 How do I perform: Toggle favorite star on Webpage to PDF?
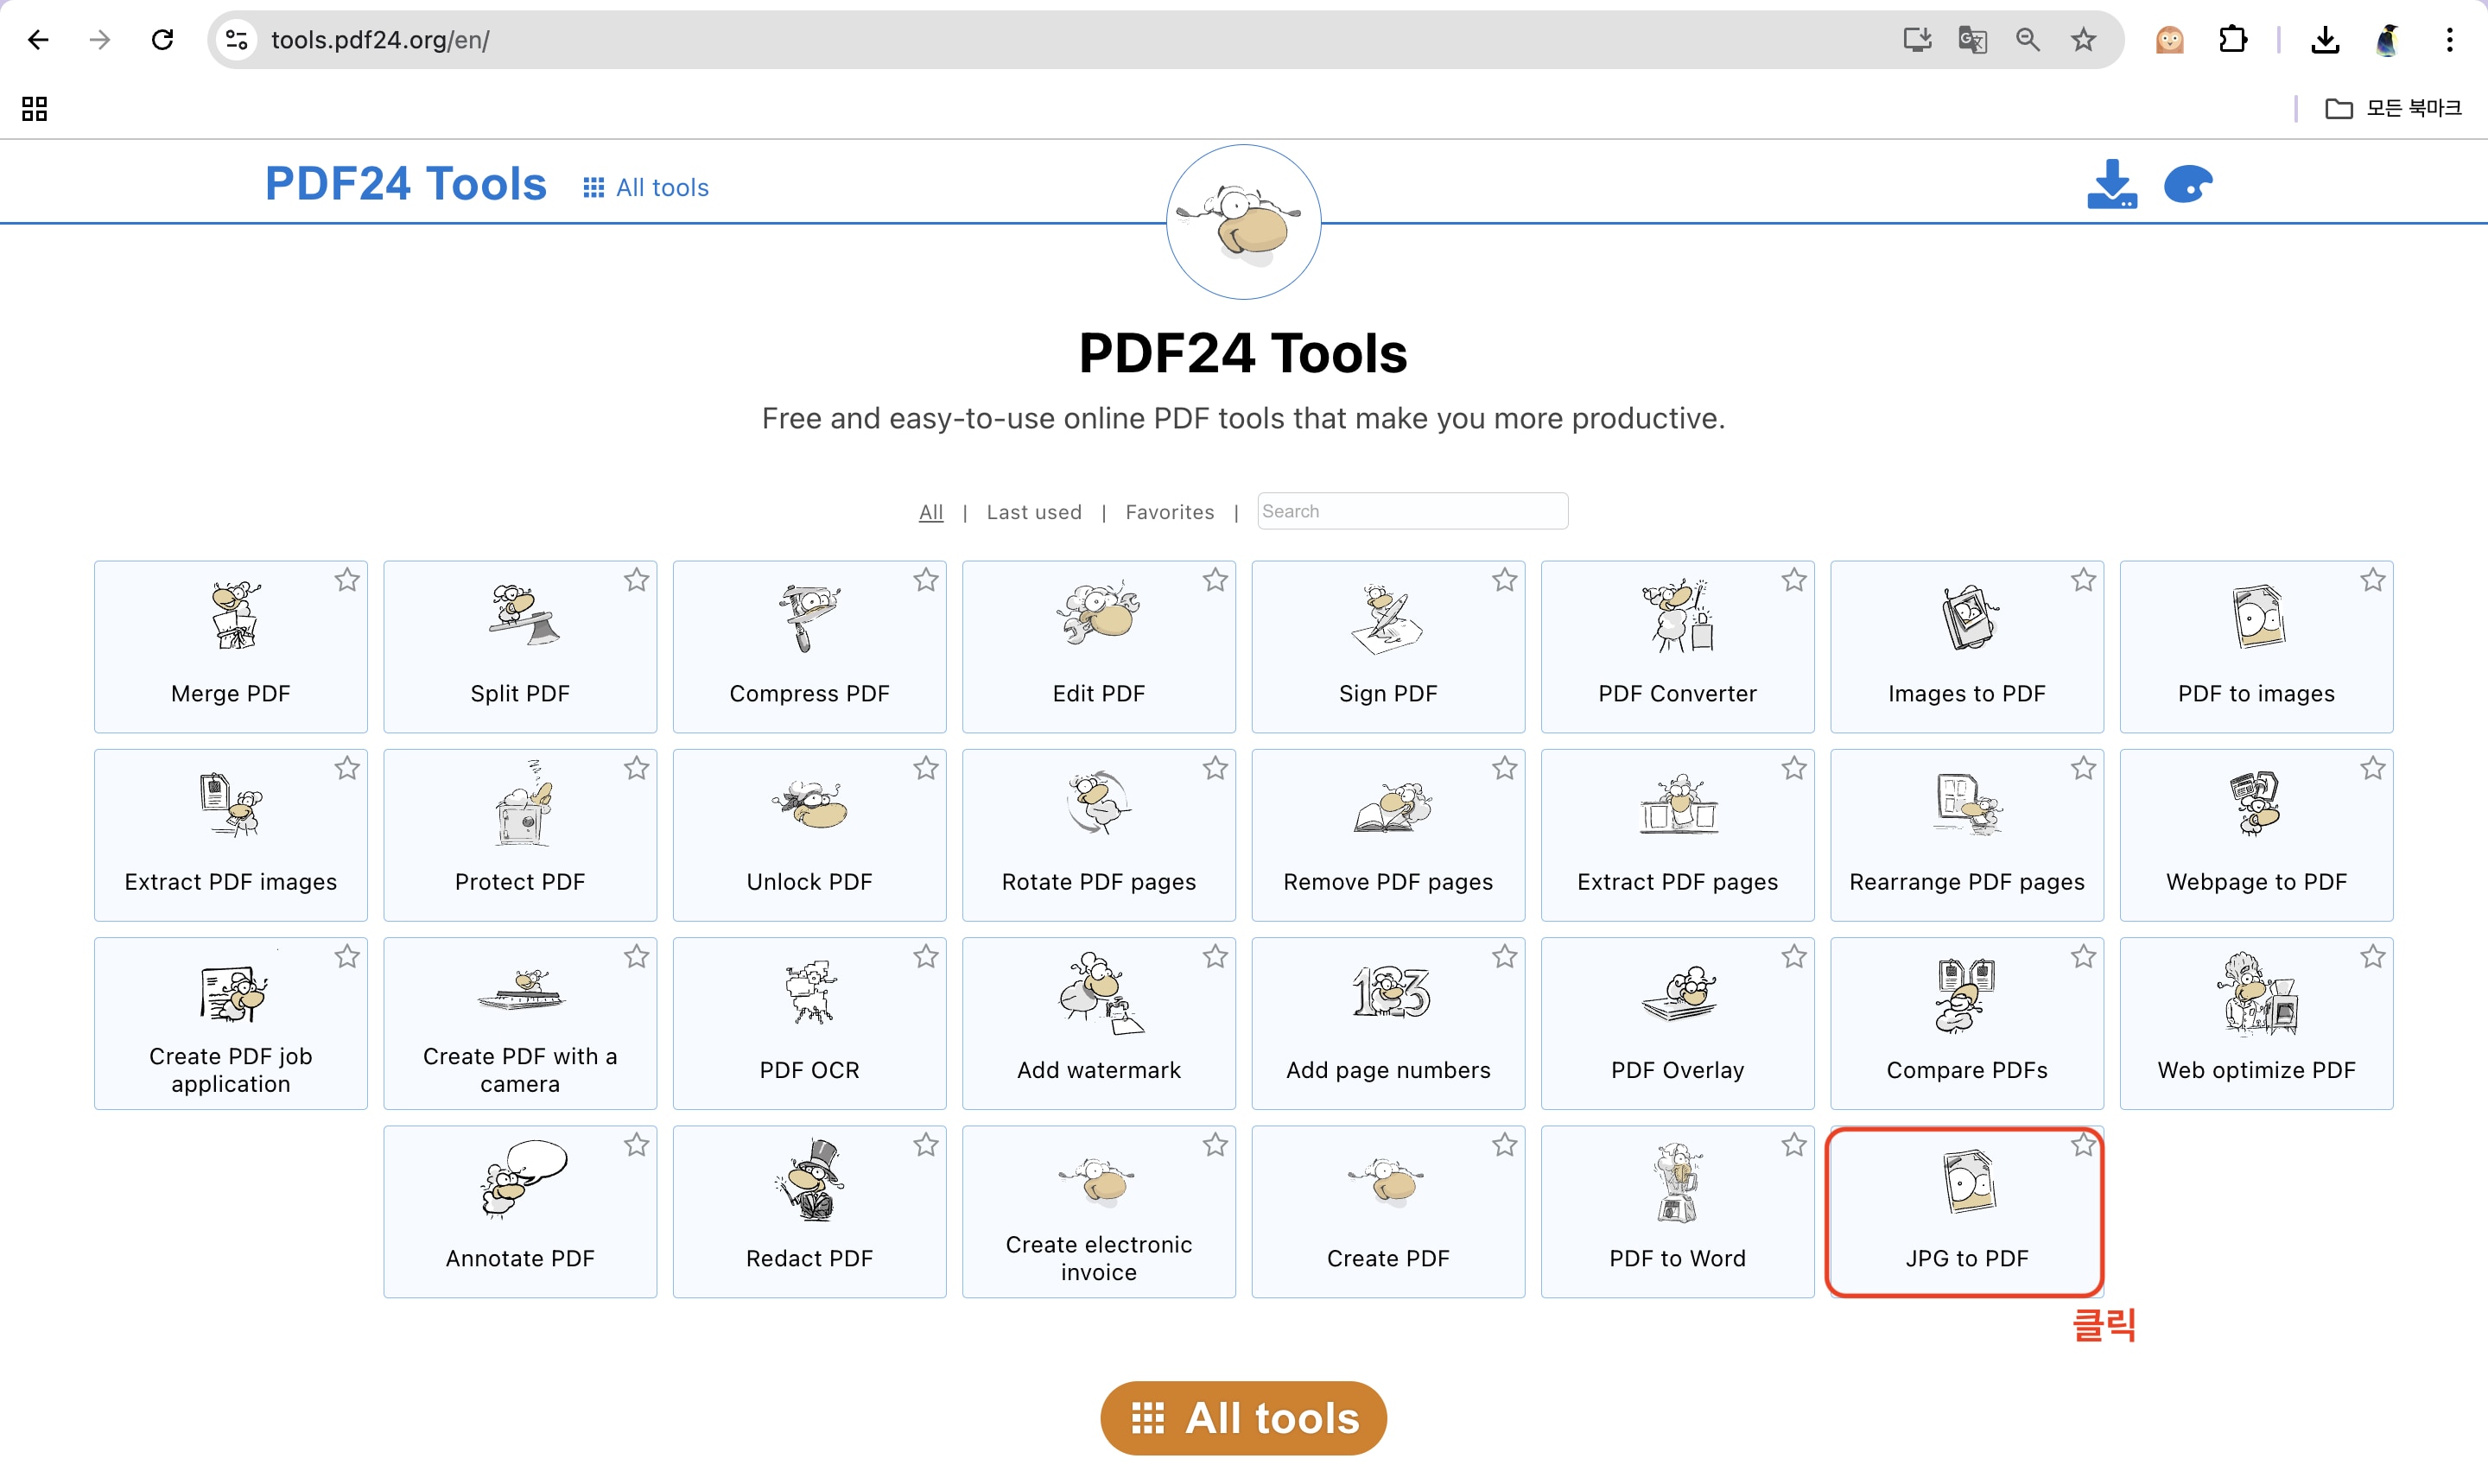(2372, 769)
